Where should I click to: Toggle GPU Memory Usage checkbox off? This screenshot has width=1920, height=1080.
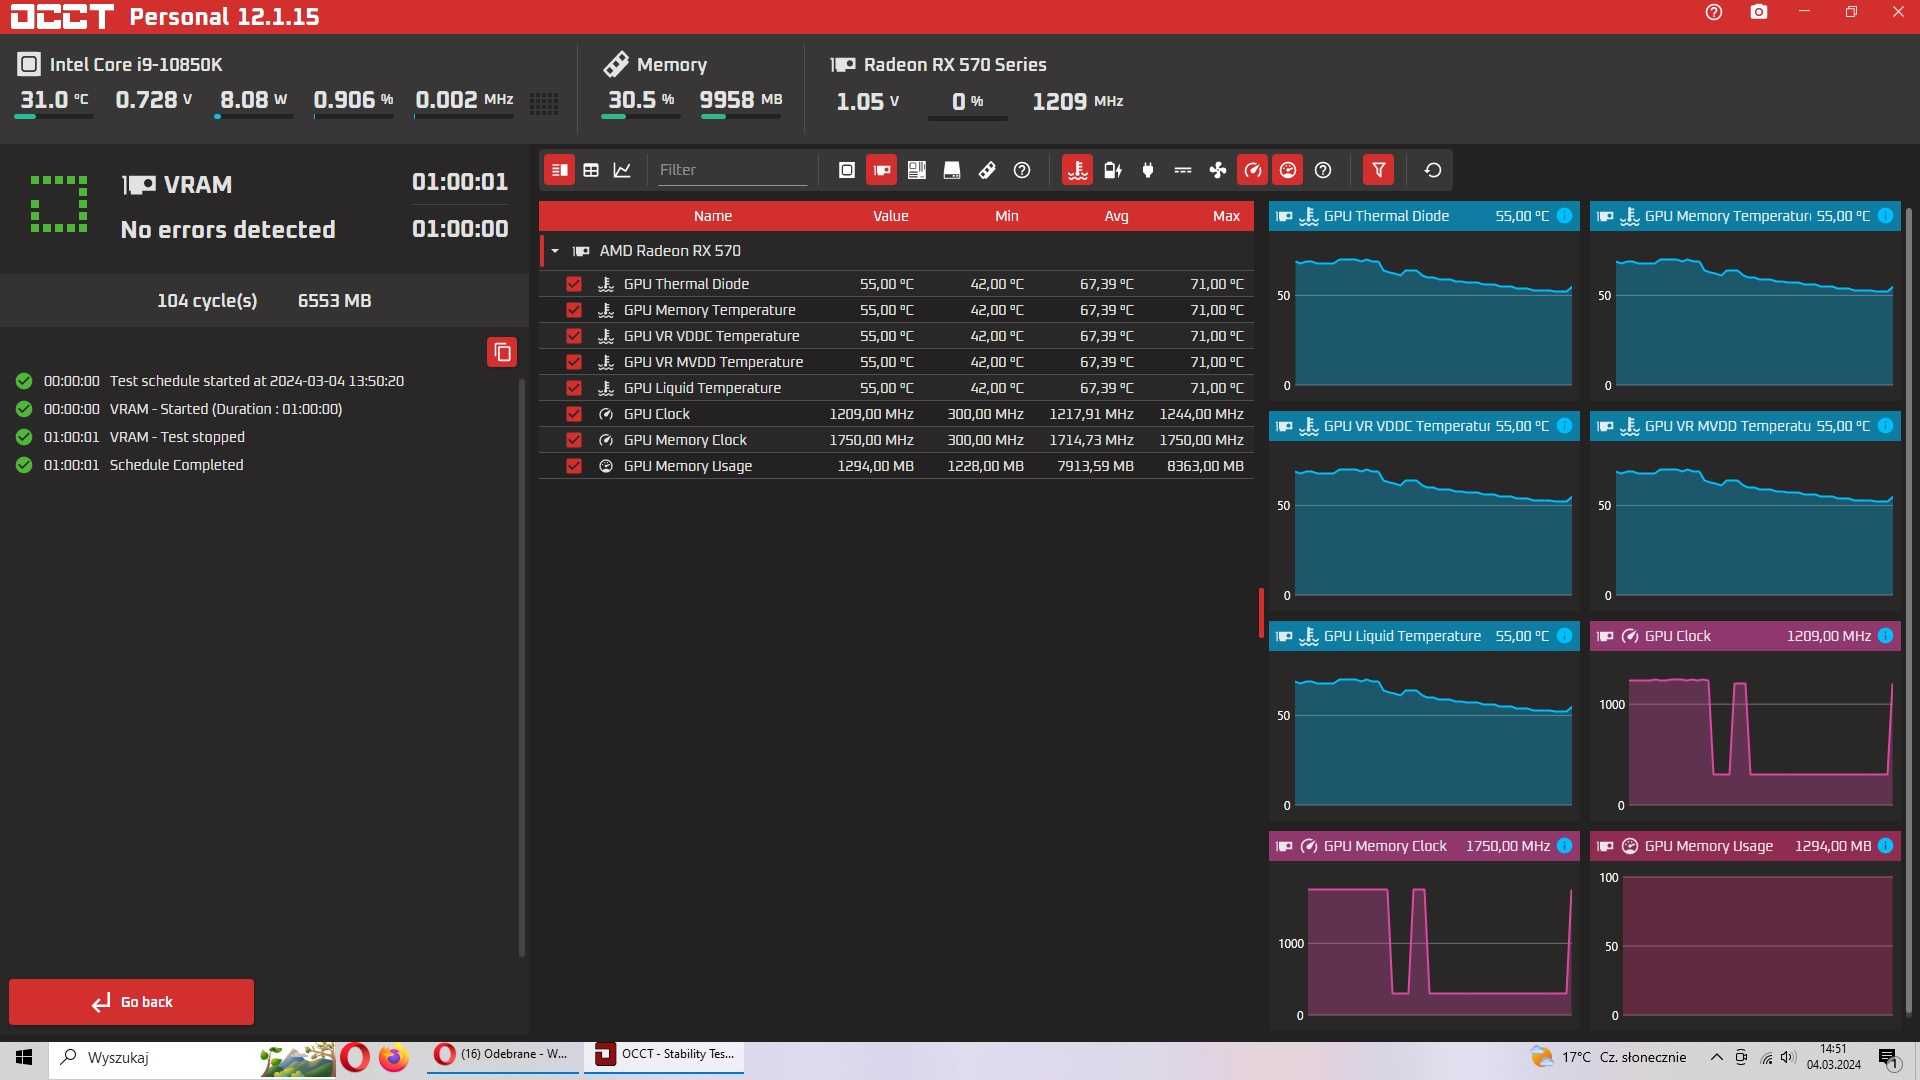572,465
